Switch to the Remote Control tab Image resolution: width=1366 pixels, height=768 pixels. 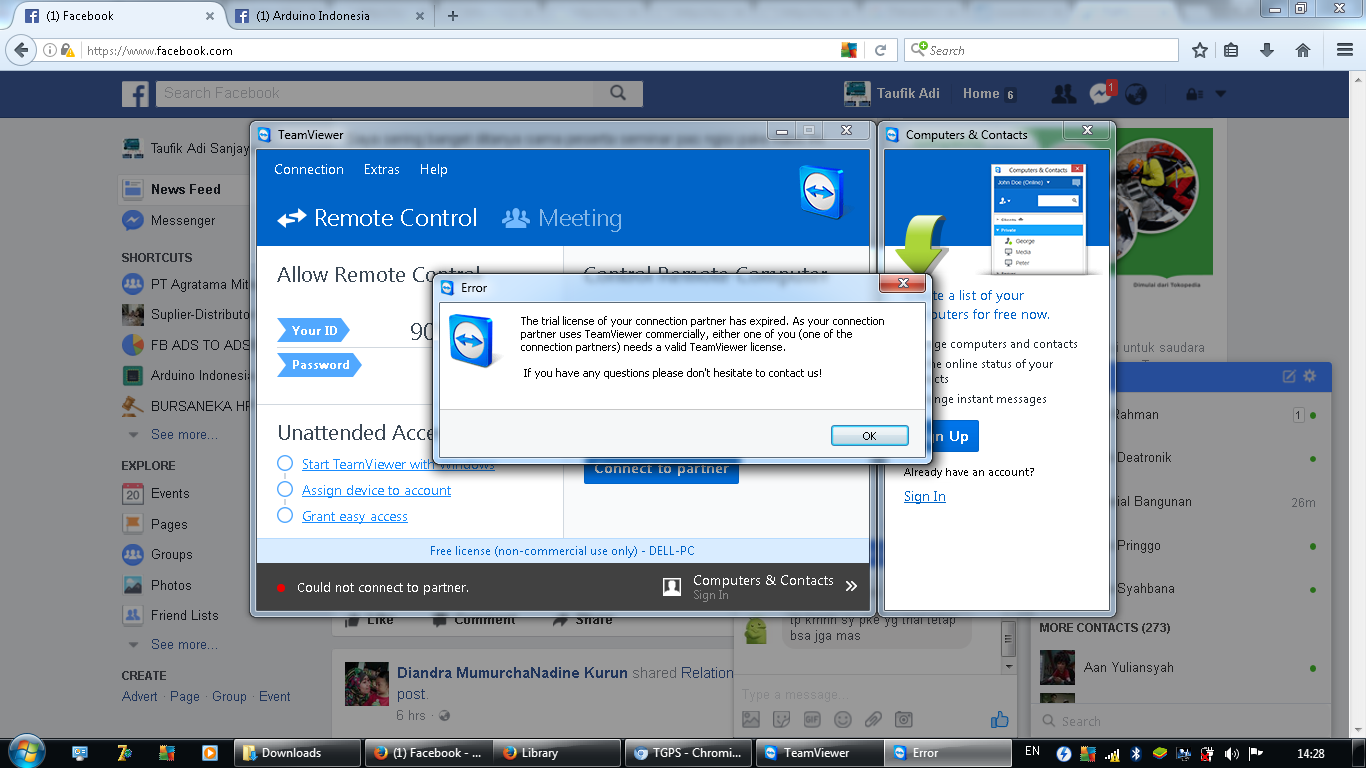click(x=378, y=218)
